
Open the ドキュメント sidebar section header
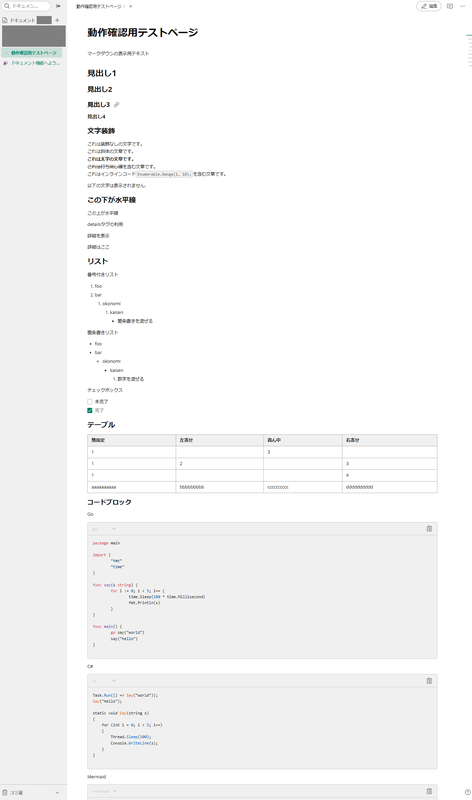(23, 20)
